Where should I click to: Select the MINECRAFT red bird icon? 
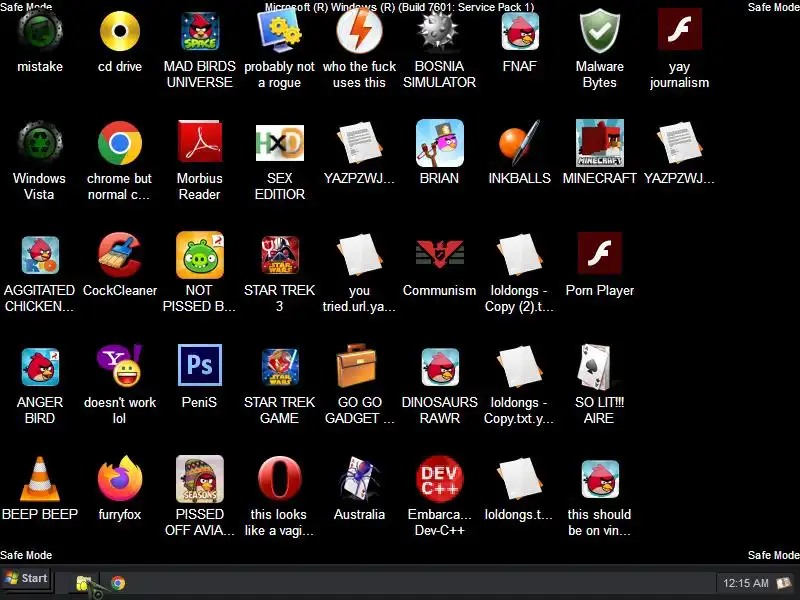(599, 143)
